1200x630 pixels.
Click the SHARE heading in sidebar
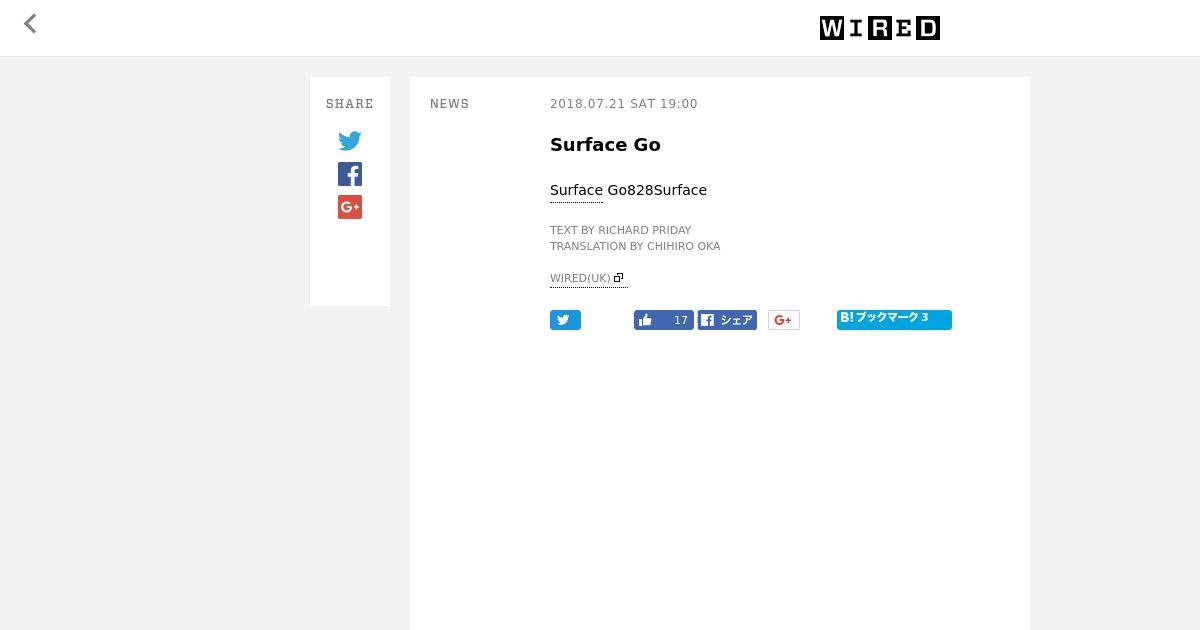[350, 104]
